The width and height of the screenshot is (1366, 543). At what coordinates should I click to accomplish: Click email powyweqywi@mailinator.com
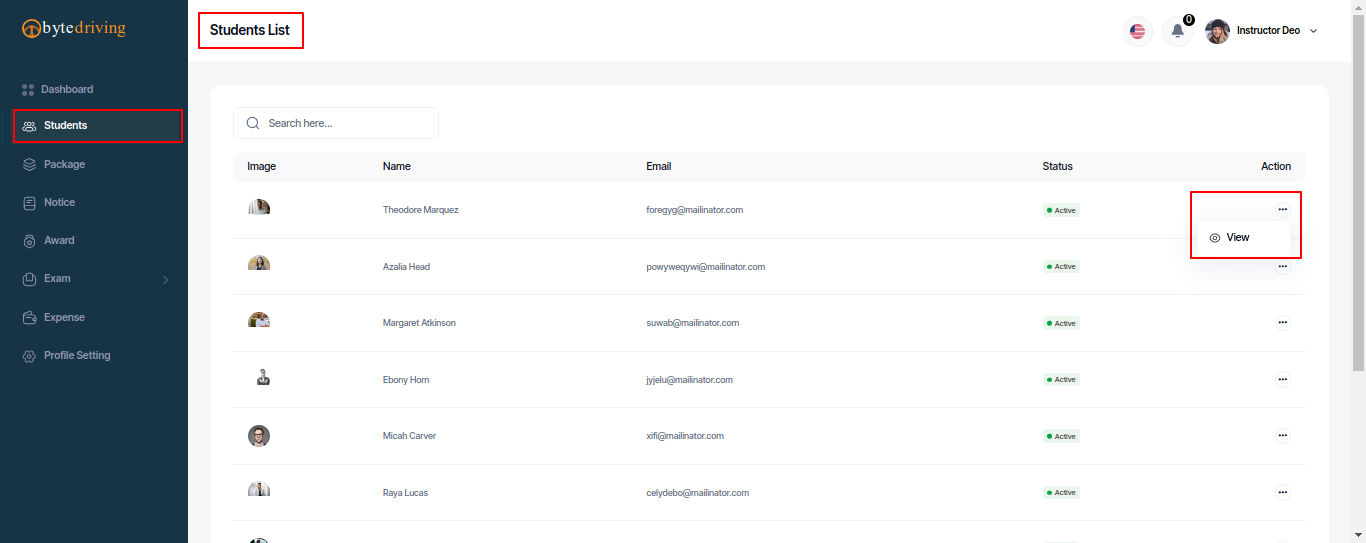pyautogui.click(x=705, y=267)
